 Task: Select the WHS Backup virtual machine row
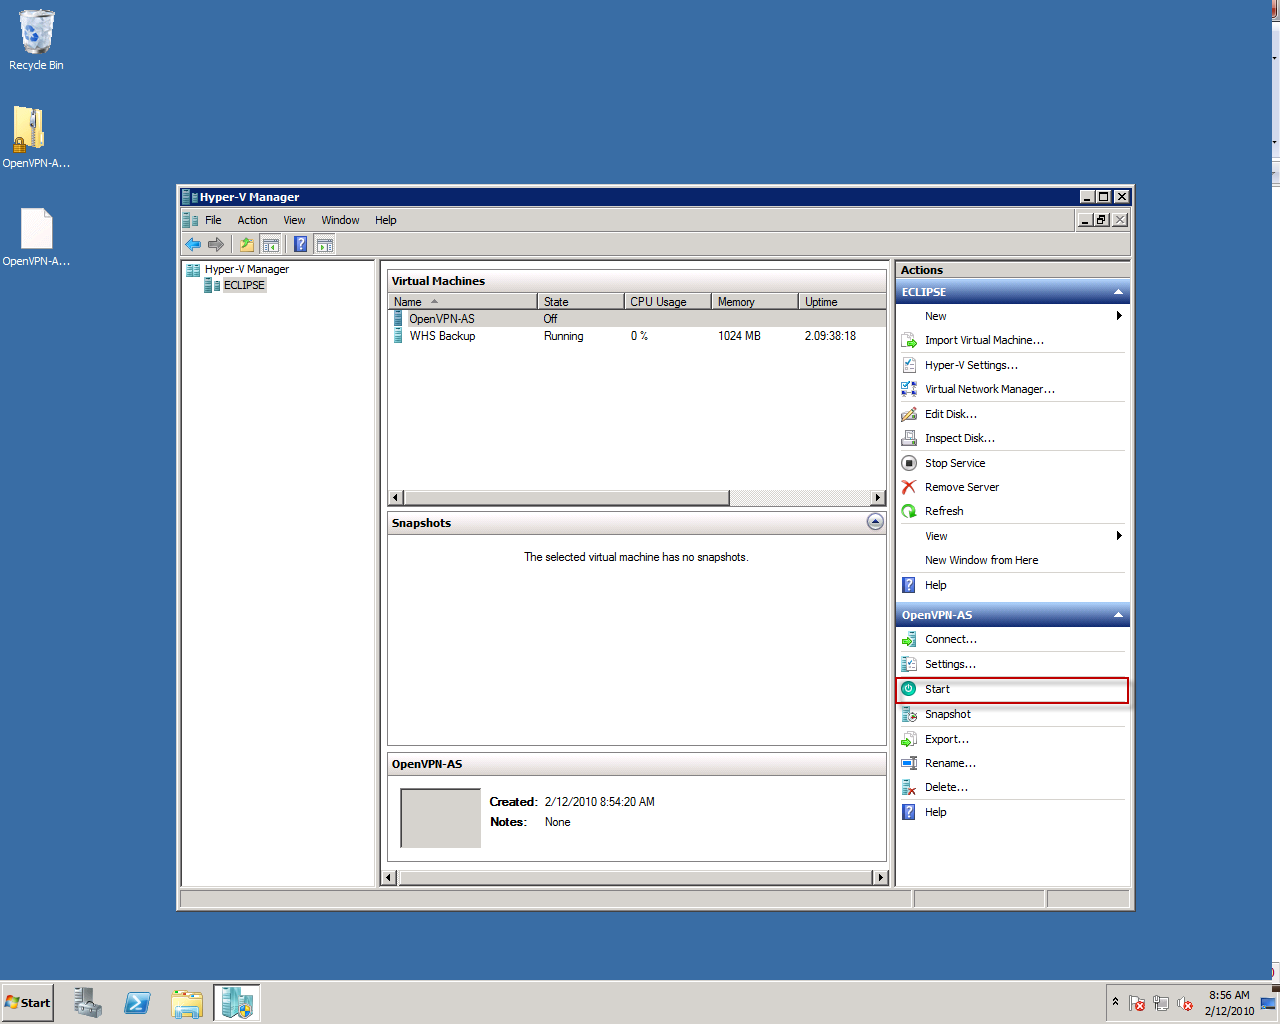637,336
